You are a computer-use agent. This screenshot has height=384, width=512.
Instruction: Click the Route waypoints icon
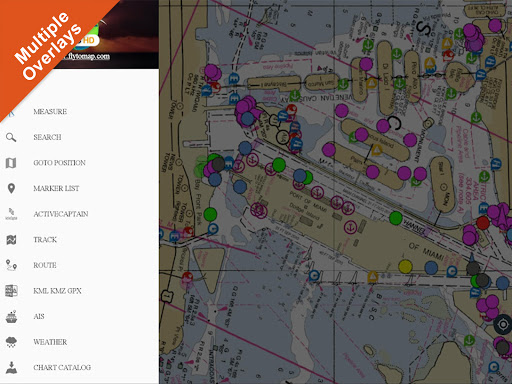(x=11, y=265)
